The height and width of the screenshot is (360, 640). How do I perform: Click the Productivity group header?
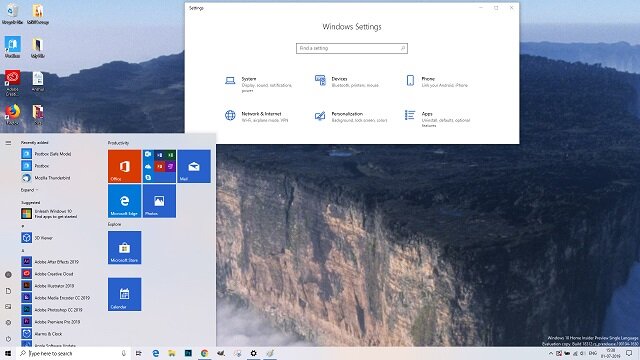pos(118,143)
